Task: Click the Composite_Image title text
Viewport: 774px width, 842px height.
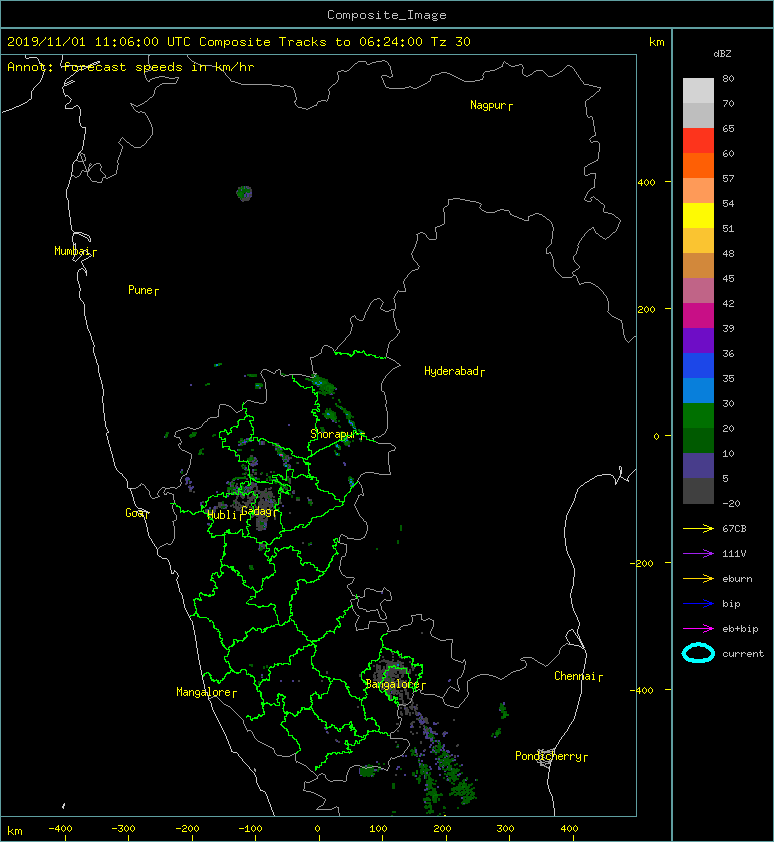Action: (387, 15)
